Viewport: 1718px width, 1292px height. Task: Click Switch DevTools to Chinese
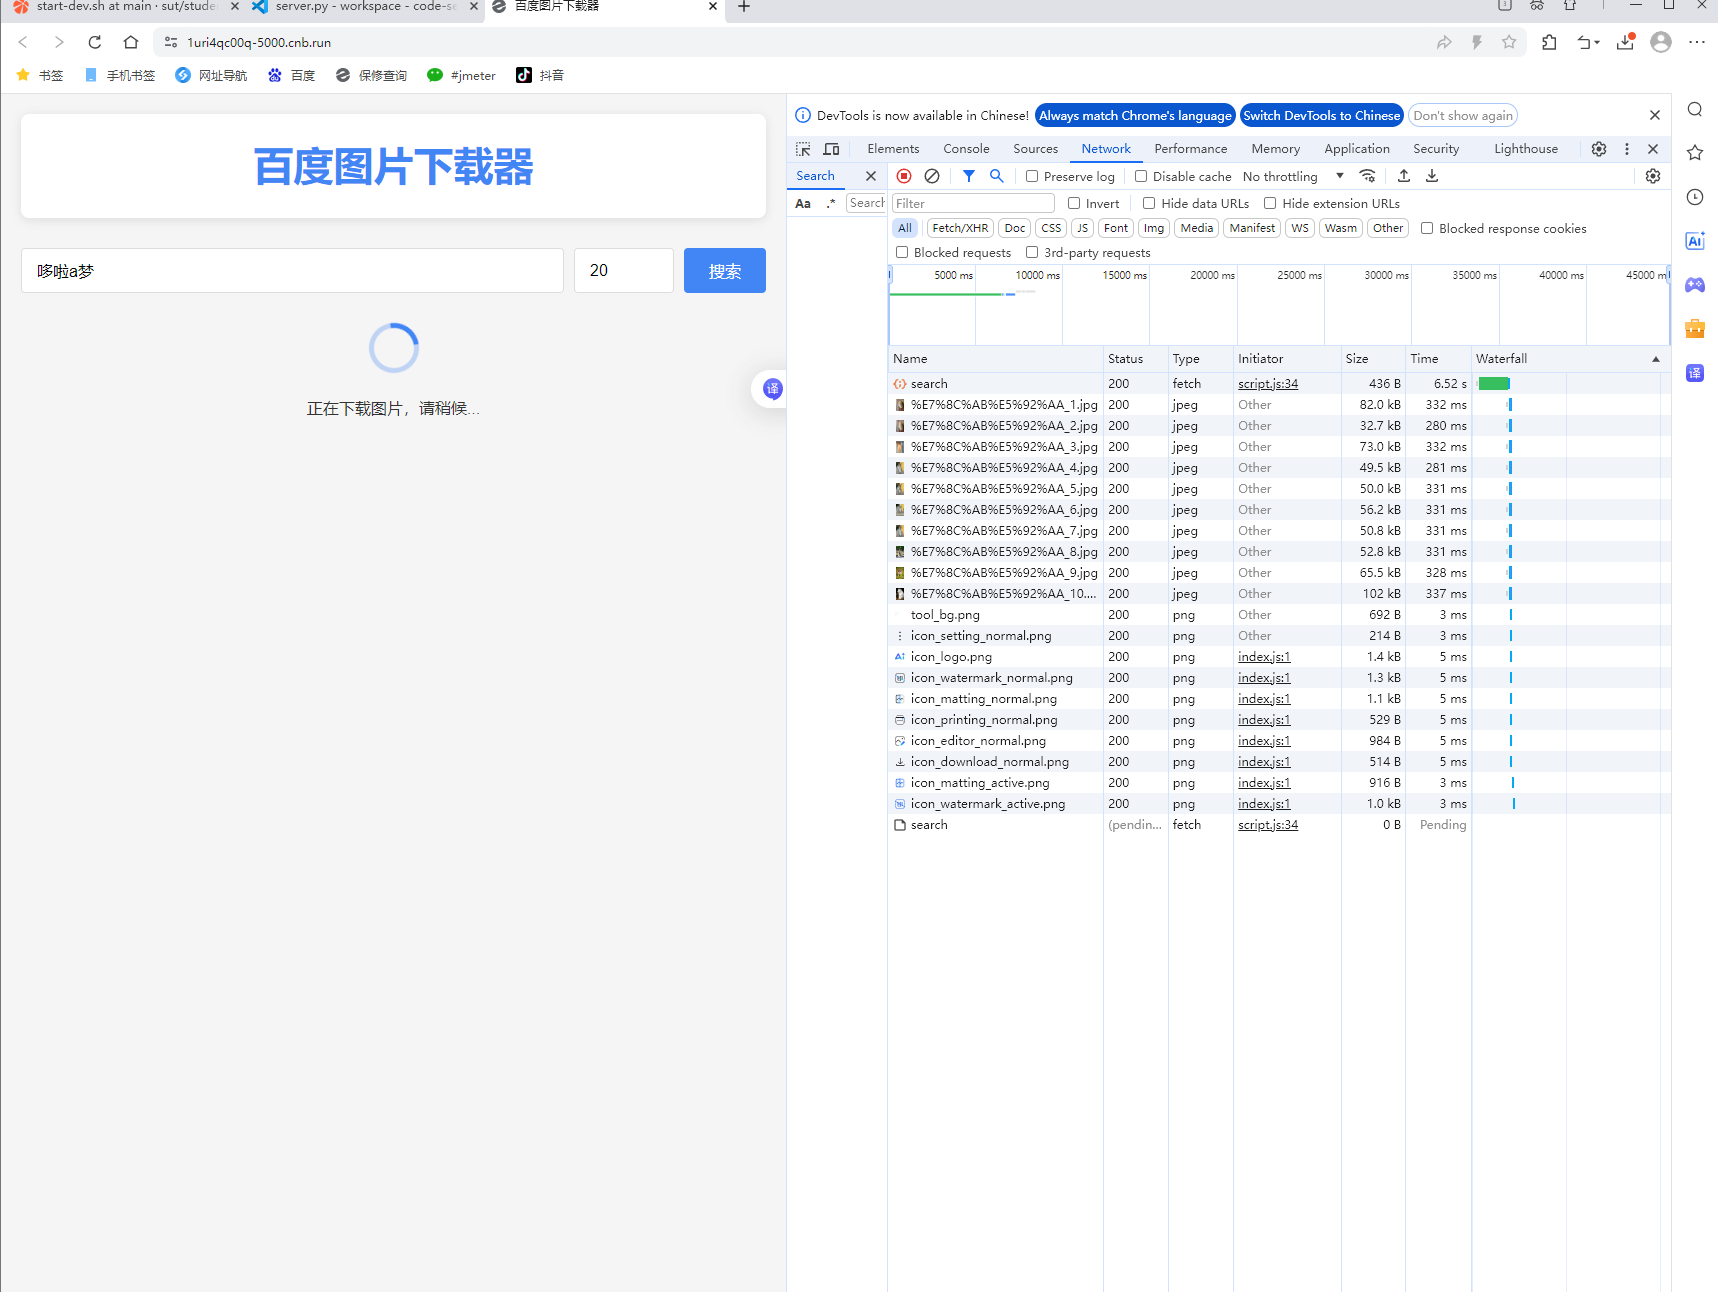pyautogui.click(x=1321, y=115)
